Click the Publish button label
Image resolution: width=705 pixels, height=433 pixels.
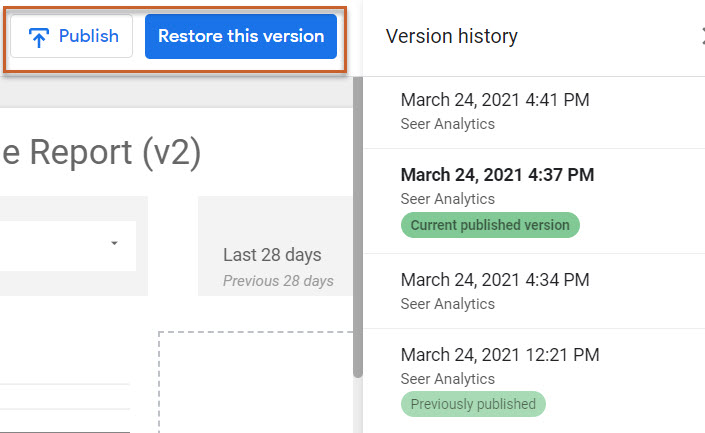coord(89,37)
